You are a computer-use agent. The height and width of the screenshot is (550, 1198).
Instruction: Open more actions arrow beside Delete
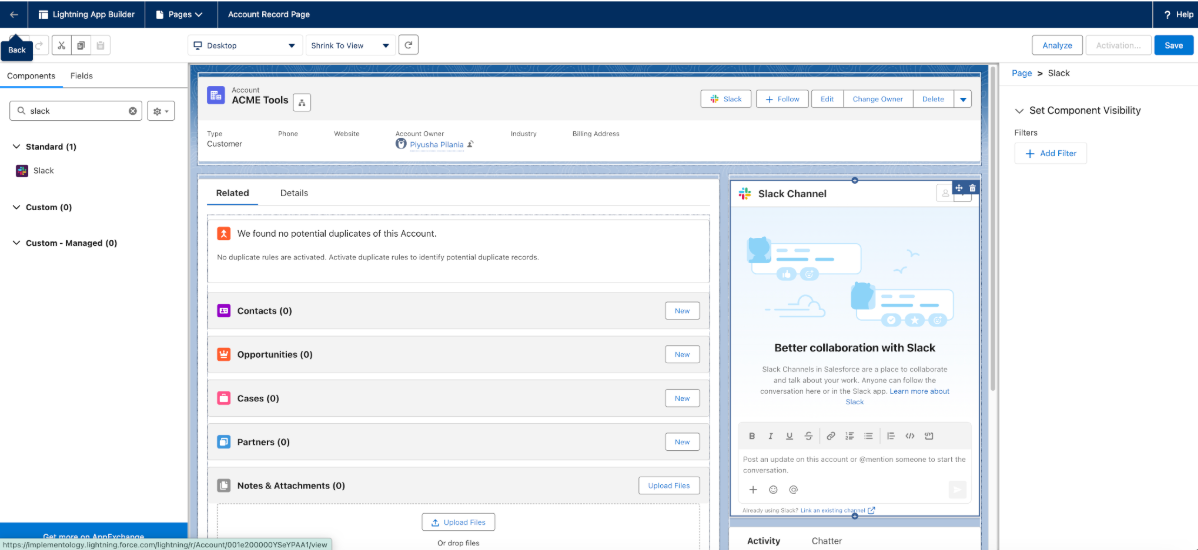[x=963, y=99]
